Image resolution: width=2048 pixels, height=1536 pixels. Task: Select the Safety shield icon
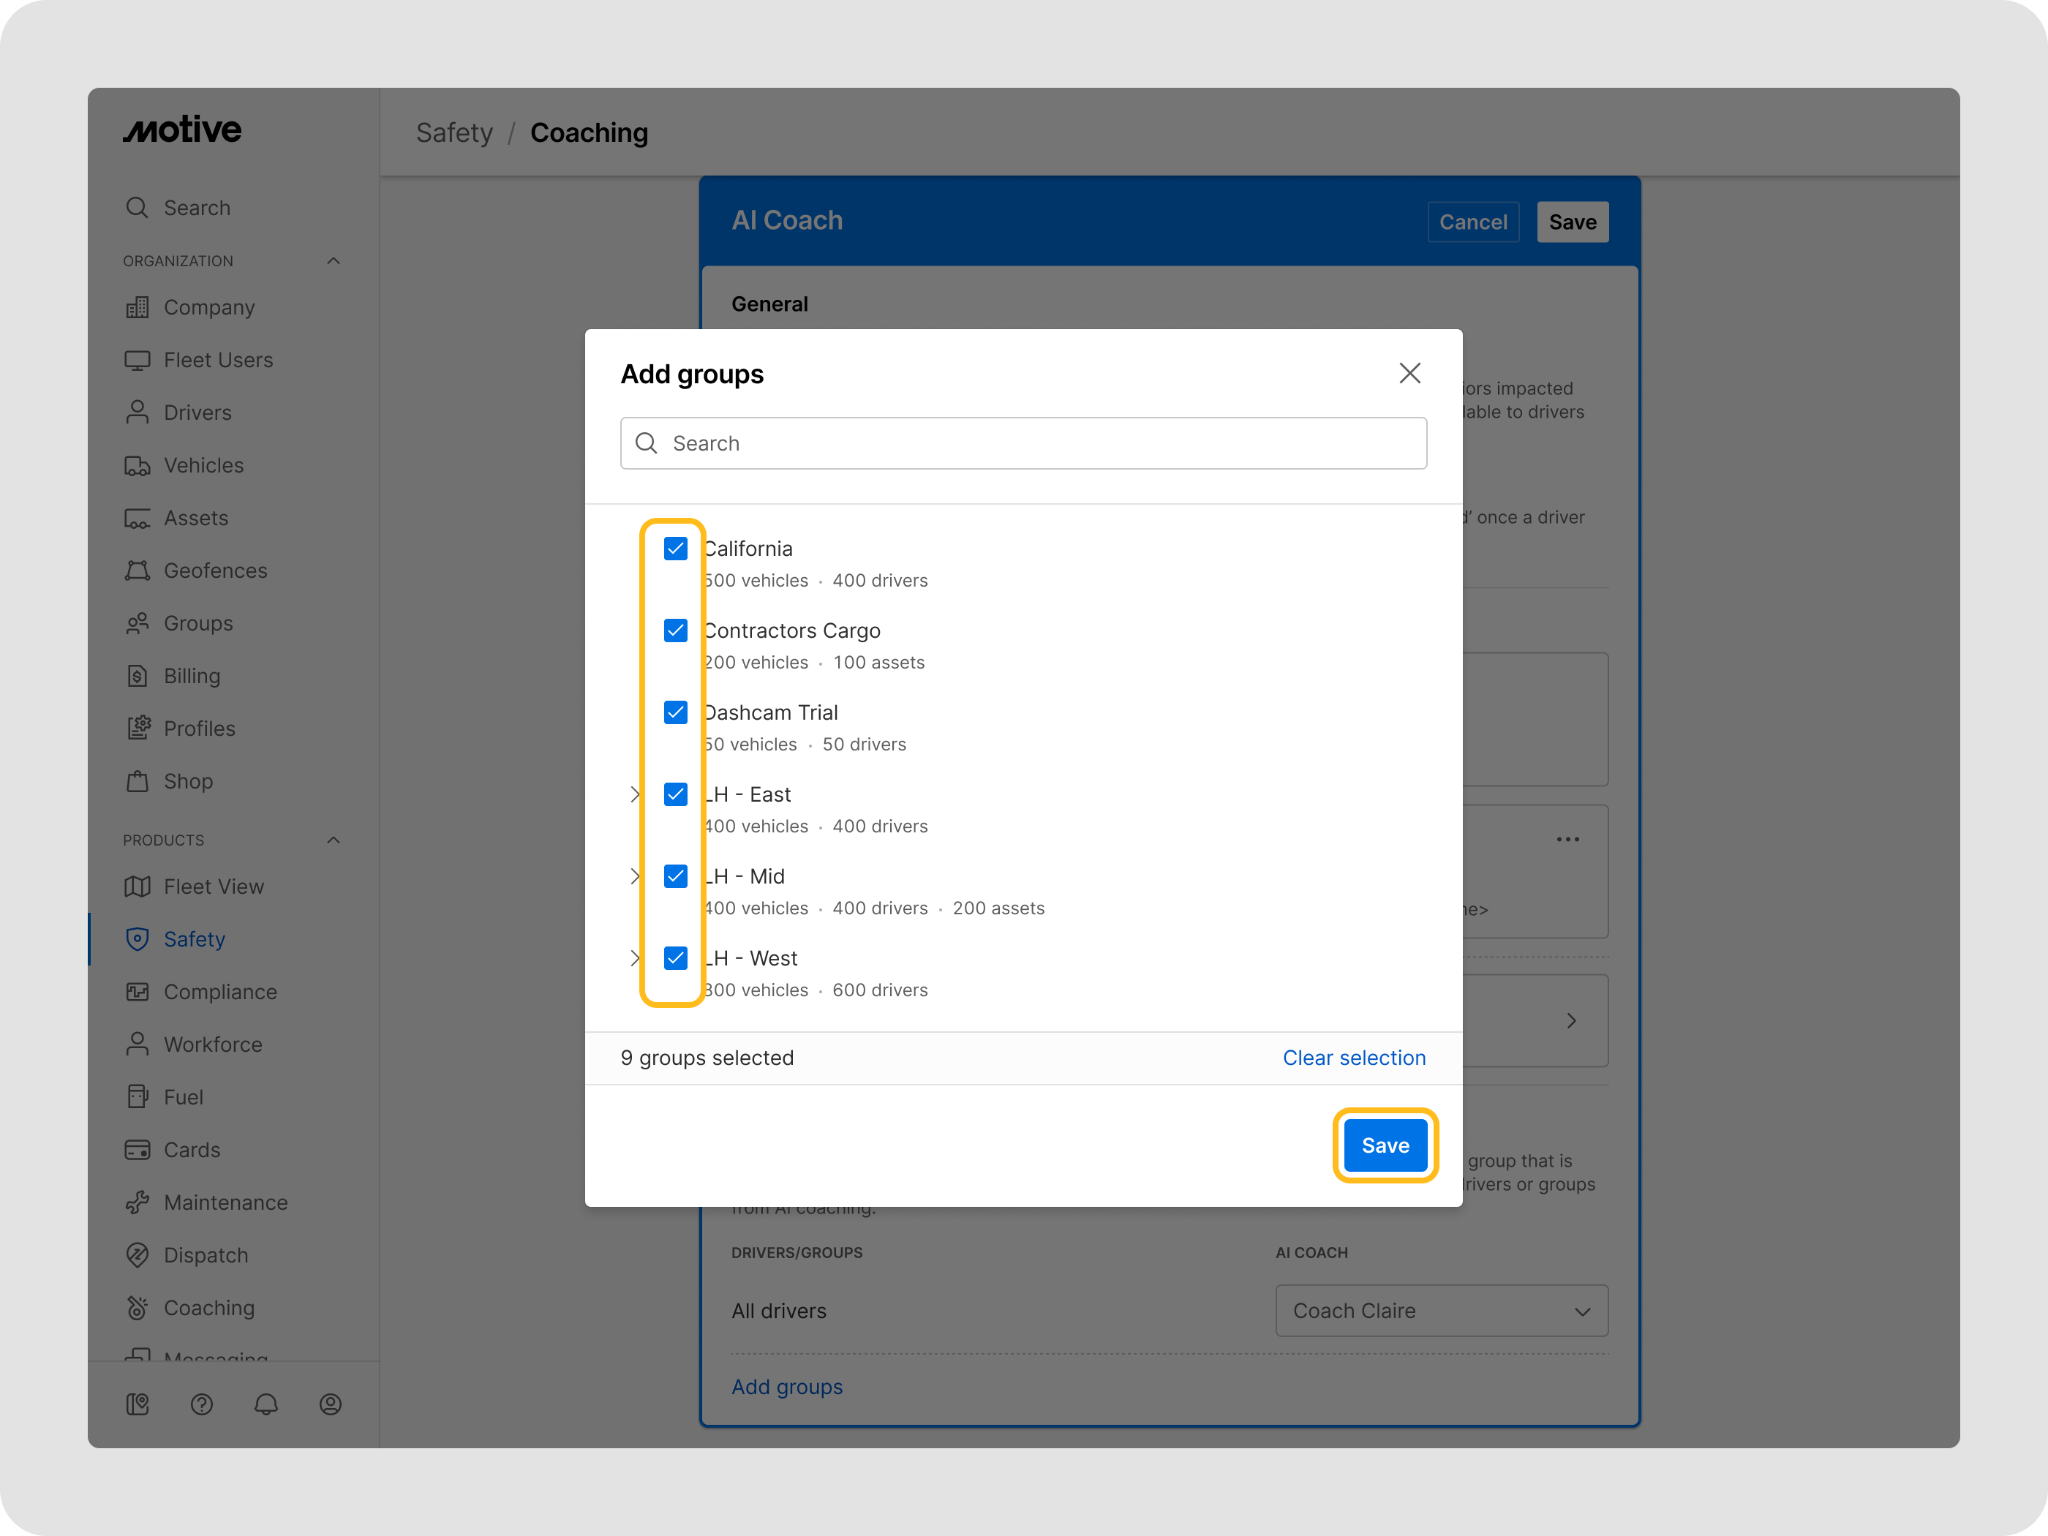pyautogui.click(x=137, y=939)
